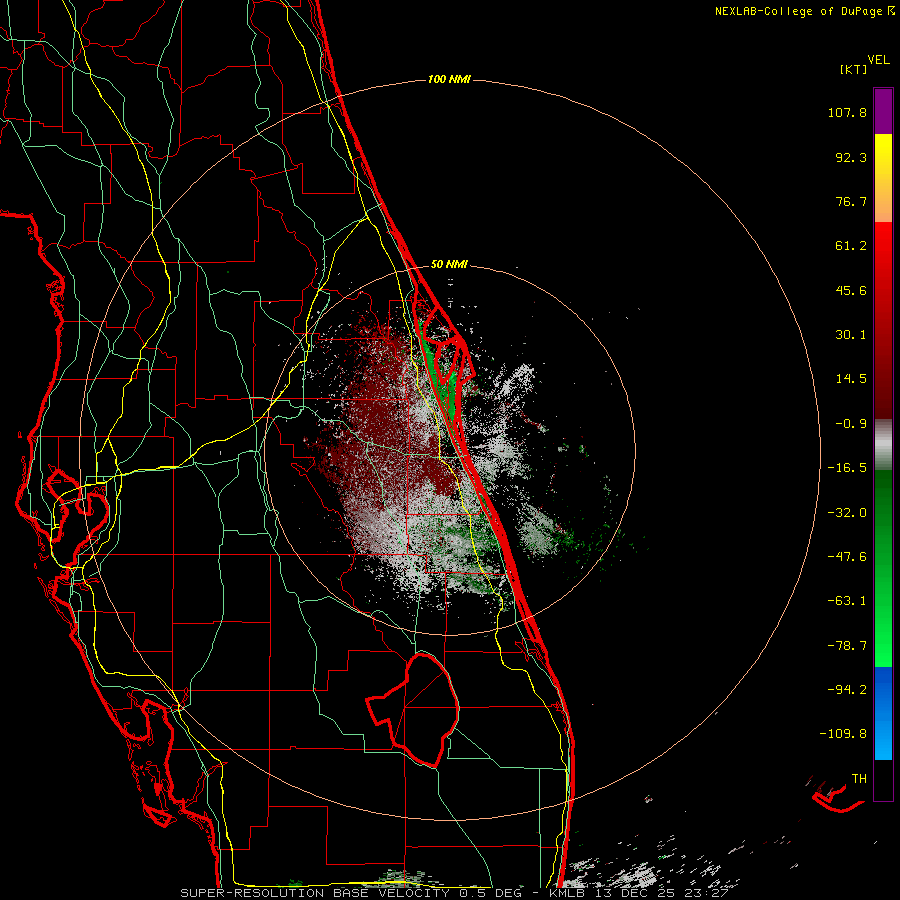This screenshot has width=900, height=900.
Task: Click the 50 NMI range ring label
Action: pyautogui.click(x=449, y=265)
